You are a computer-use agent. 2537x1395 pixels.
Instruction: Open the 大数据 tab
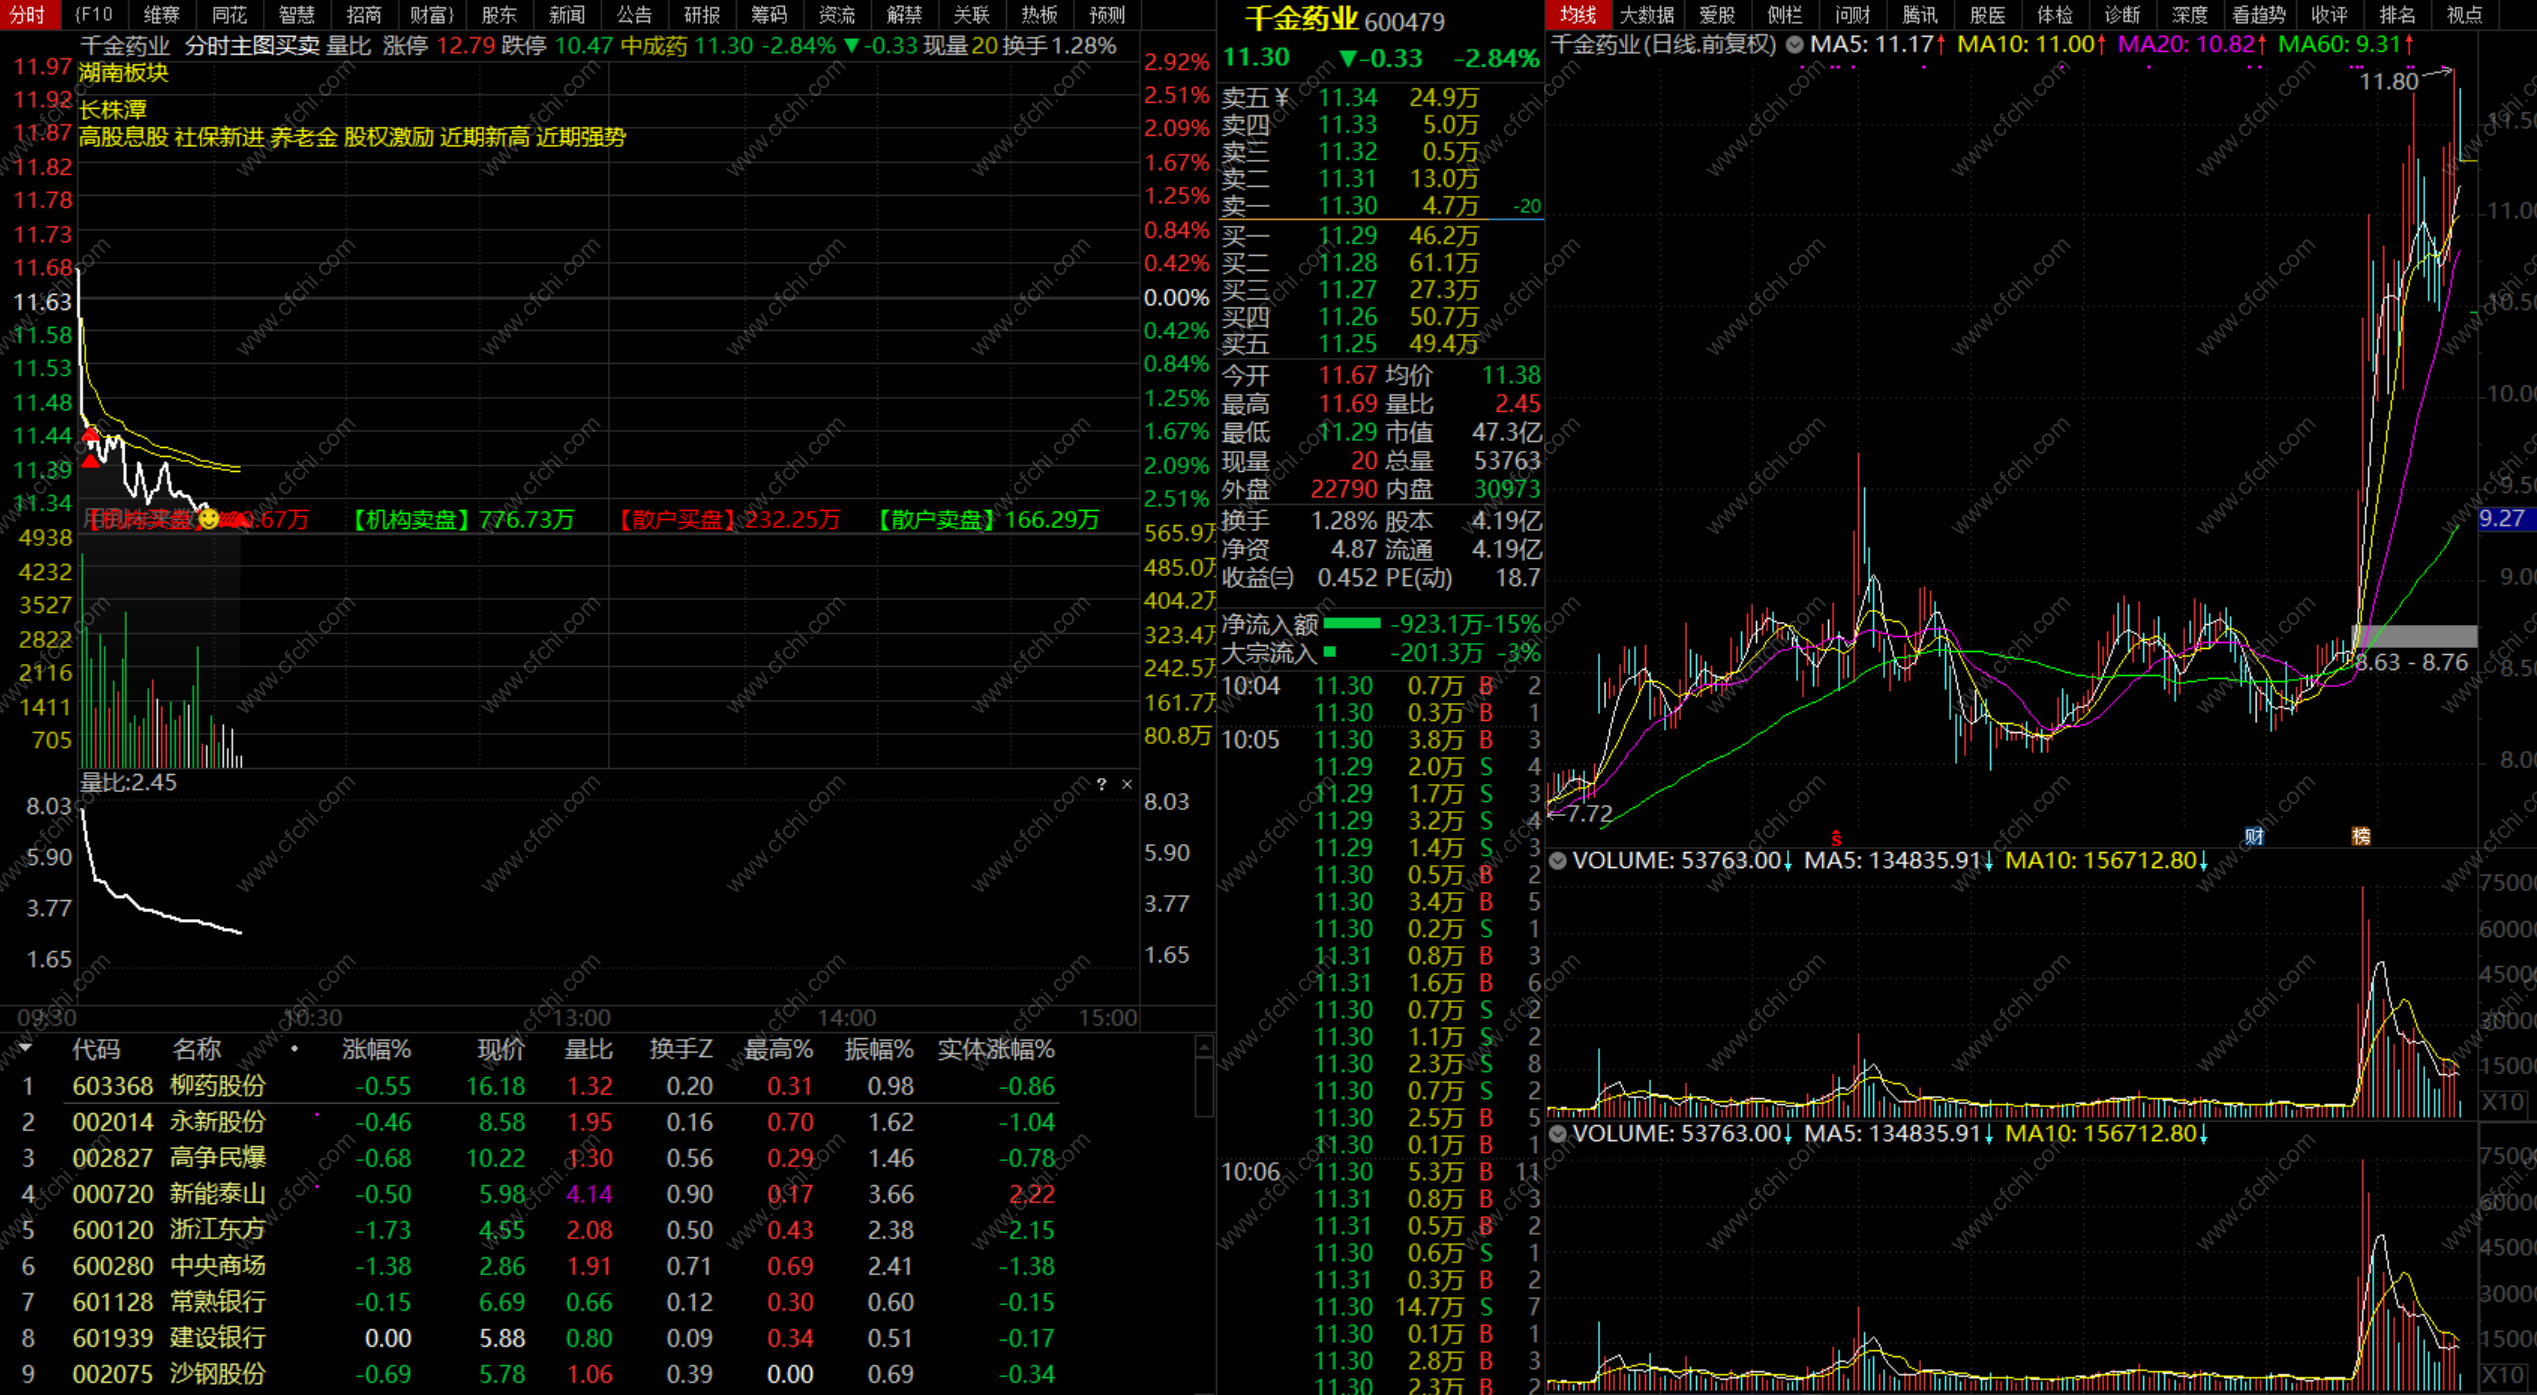pos(1646,14)
